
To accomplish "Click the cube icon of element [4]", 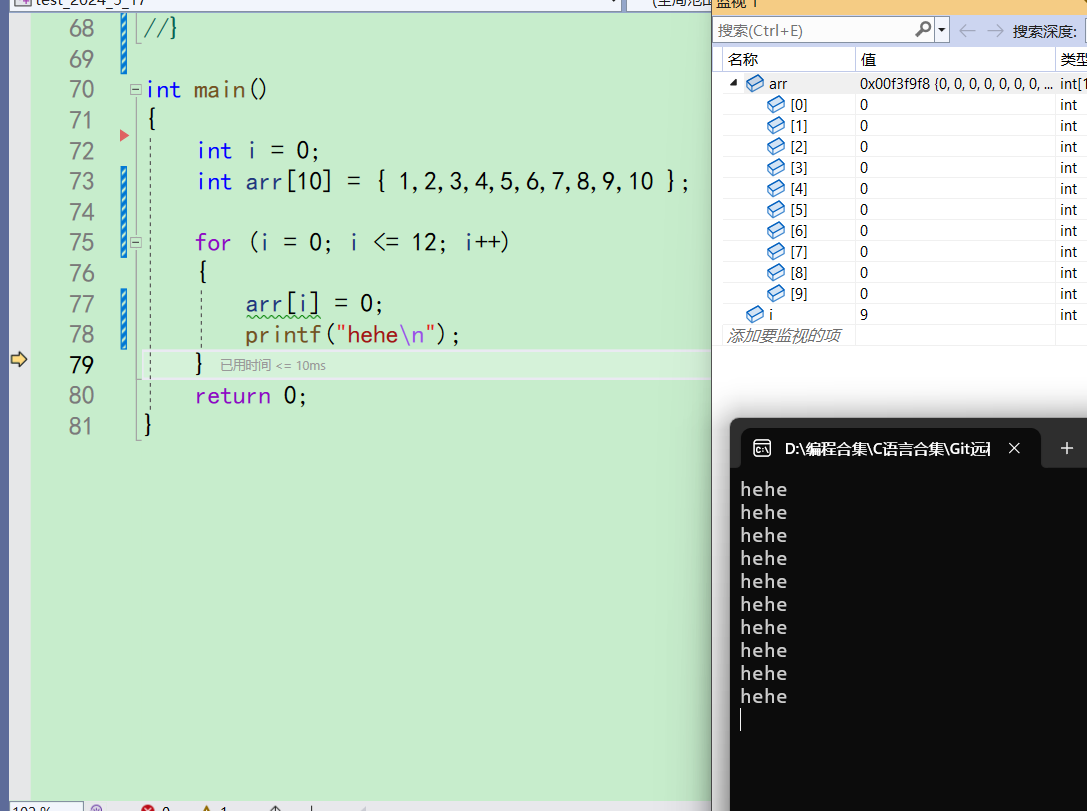I will (x=776, y=189).
